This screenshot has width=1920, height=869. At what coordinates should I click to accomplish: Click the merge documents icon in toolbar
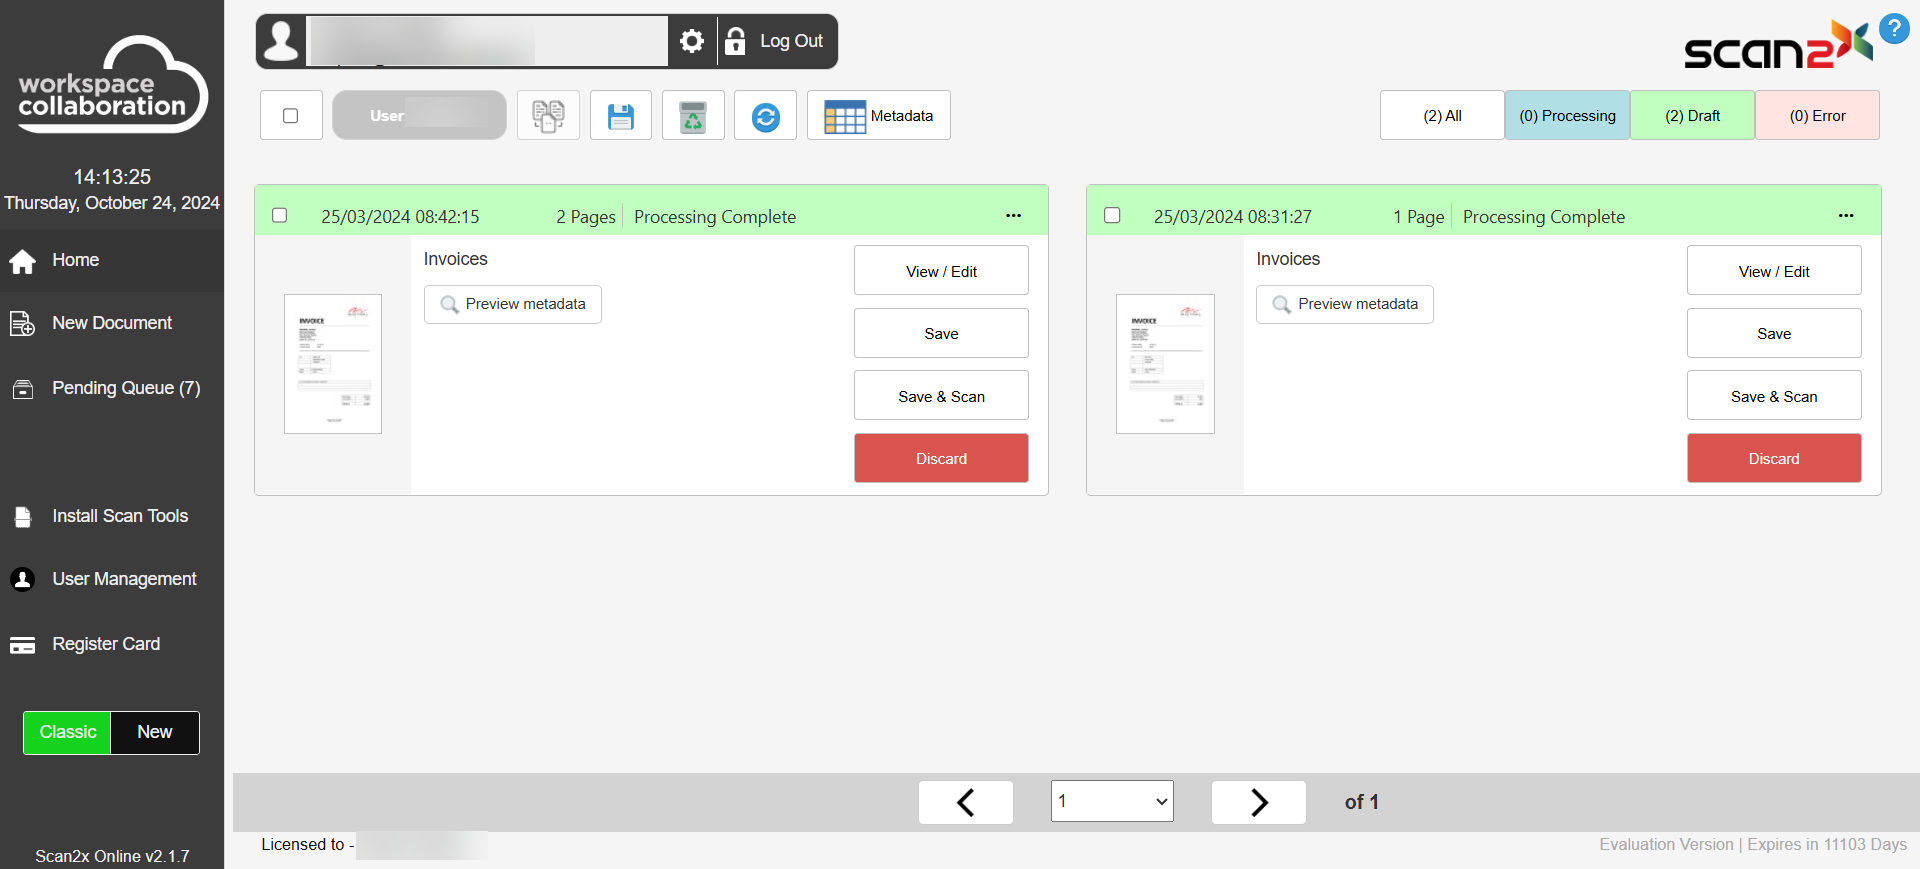(548, 116)
